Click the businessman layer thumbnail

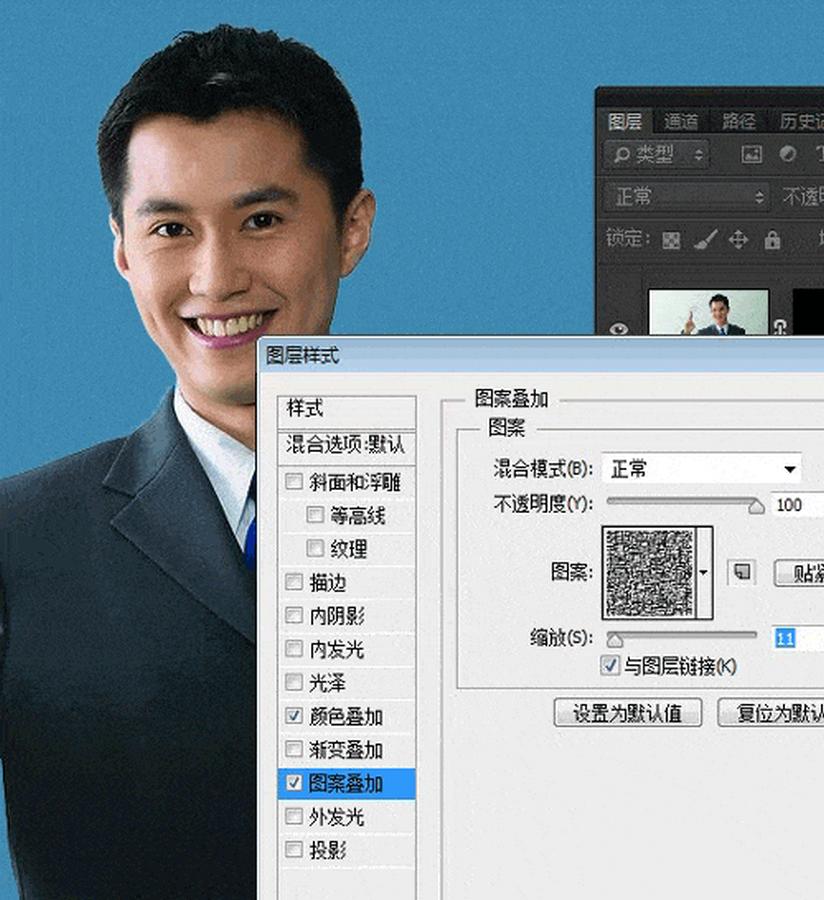coord(710,311)
